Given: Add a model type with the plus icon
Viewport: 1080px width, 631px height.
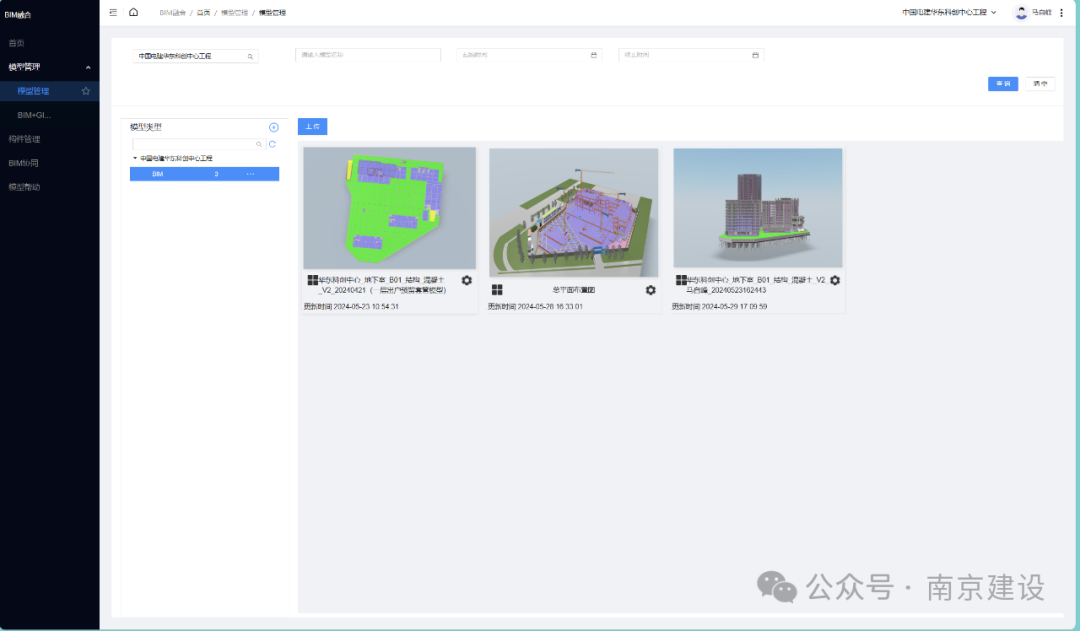Looking at the screenshot, I should point(273,127).
